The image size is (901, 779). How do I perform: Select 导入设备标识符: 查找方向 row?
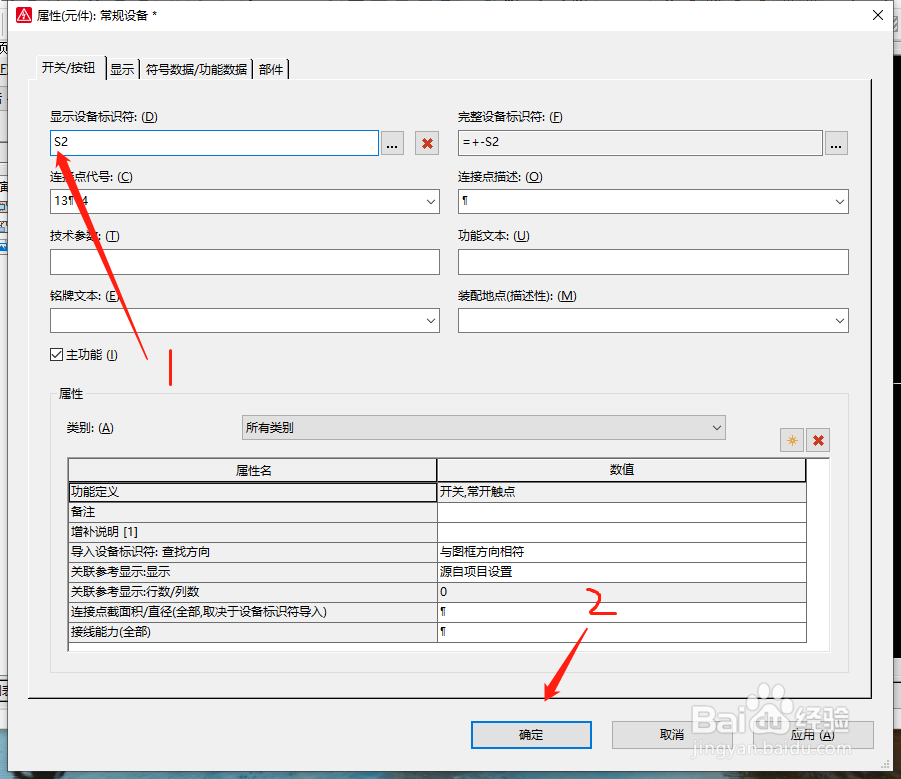pyautogui.click(x=253, y=552)
